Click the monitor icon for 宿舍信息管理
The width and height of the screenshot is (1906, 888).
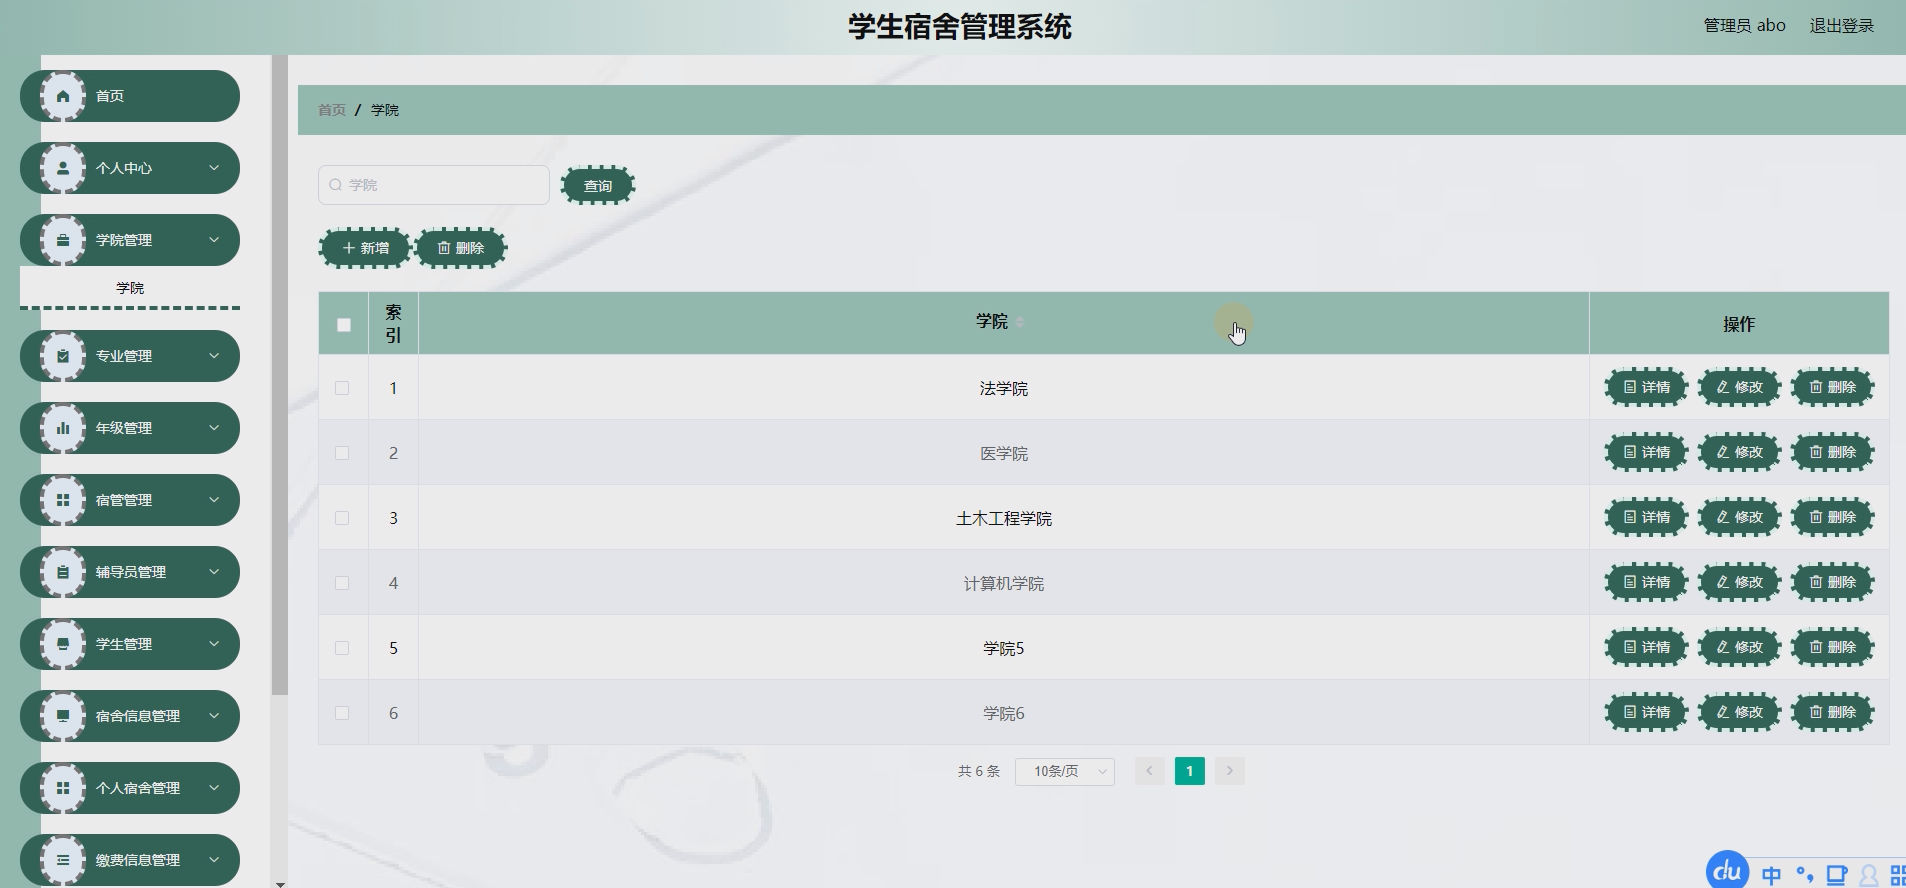(63, 716)
